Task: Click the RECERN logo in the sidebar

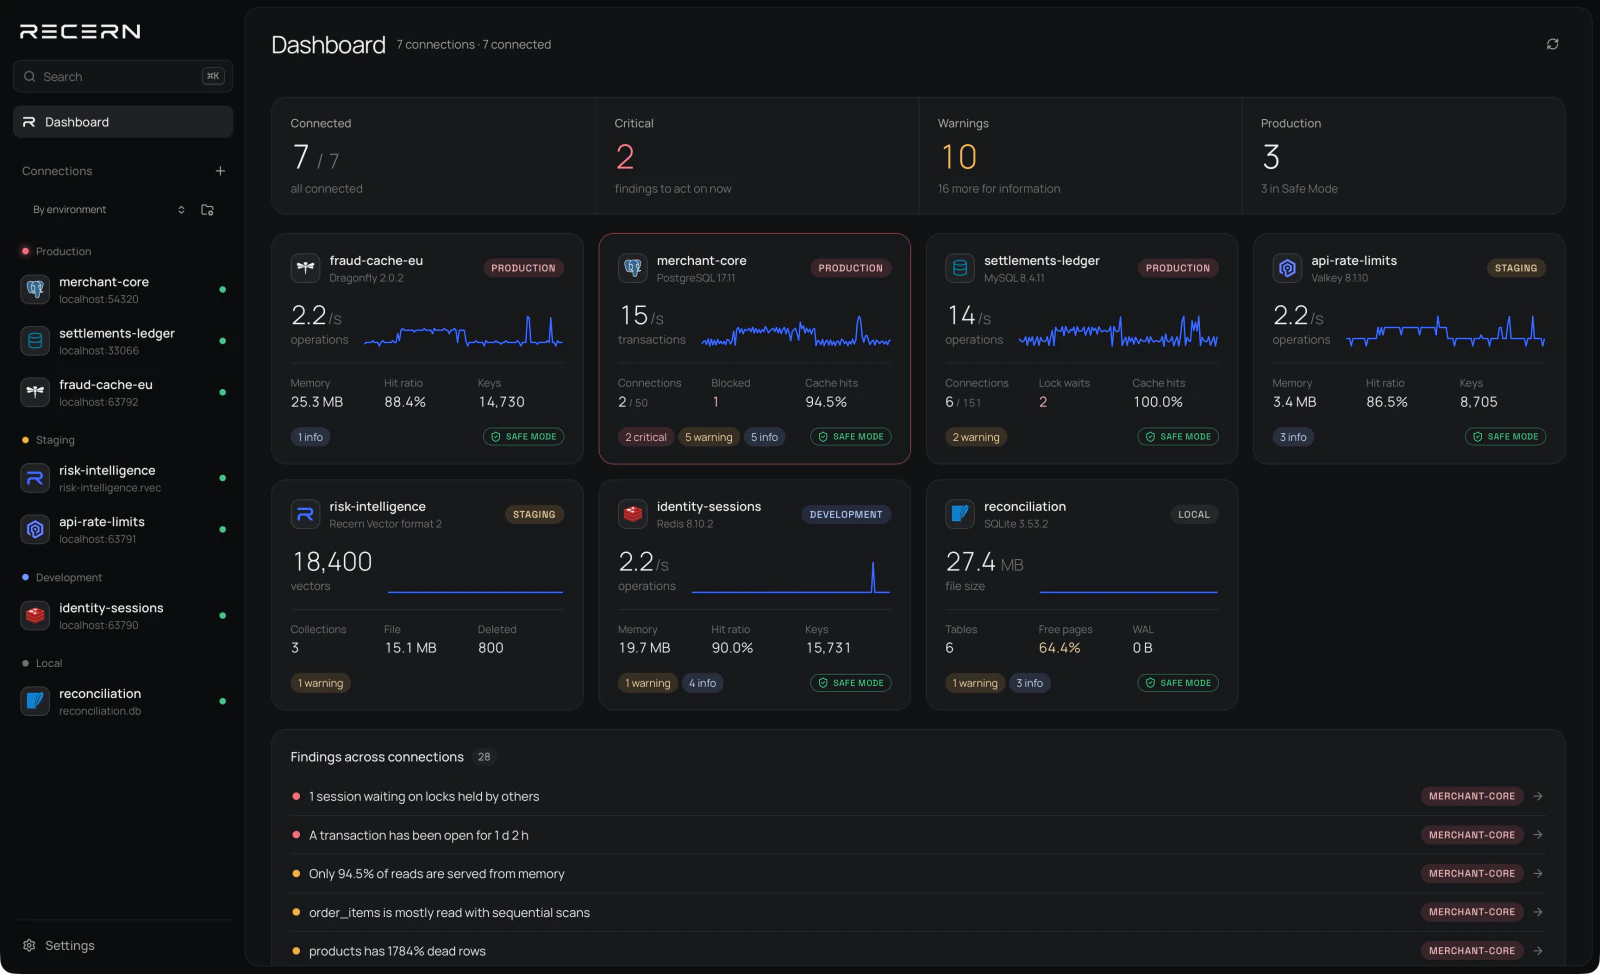Action: pos(80,32)
